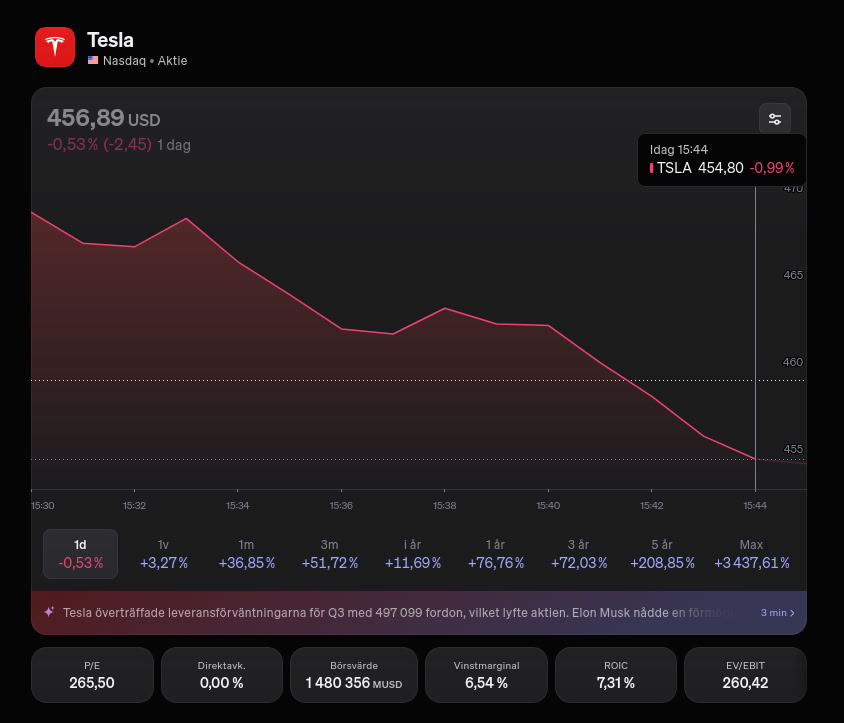The width and height of the screenshot is (844, 723).
Task: Click the -0,53 % (-2,45) daily change
Action: [x=100, y=144]
